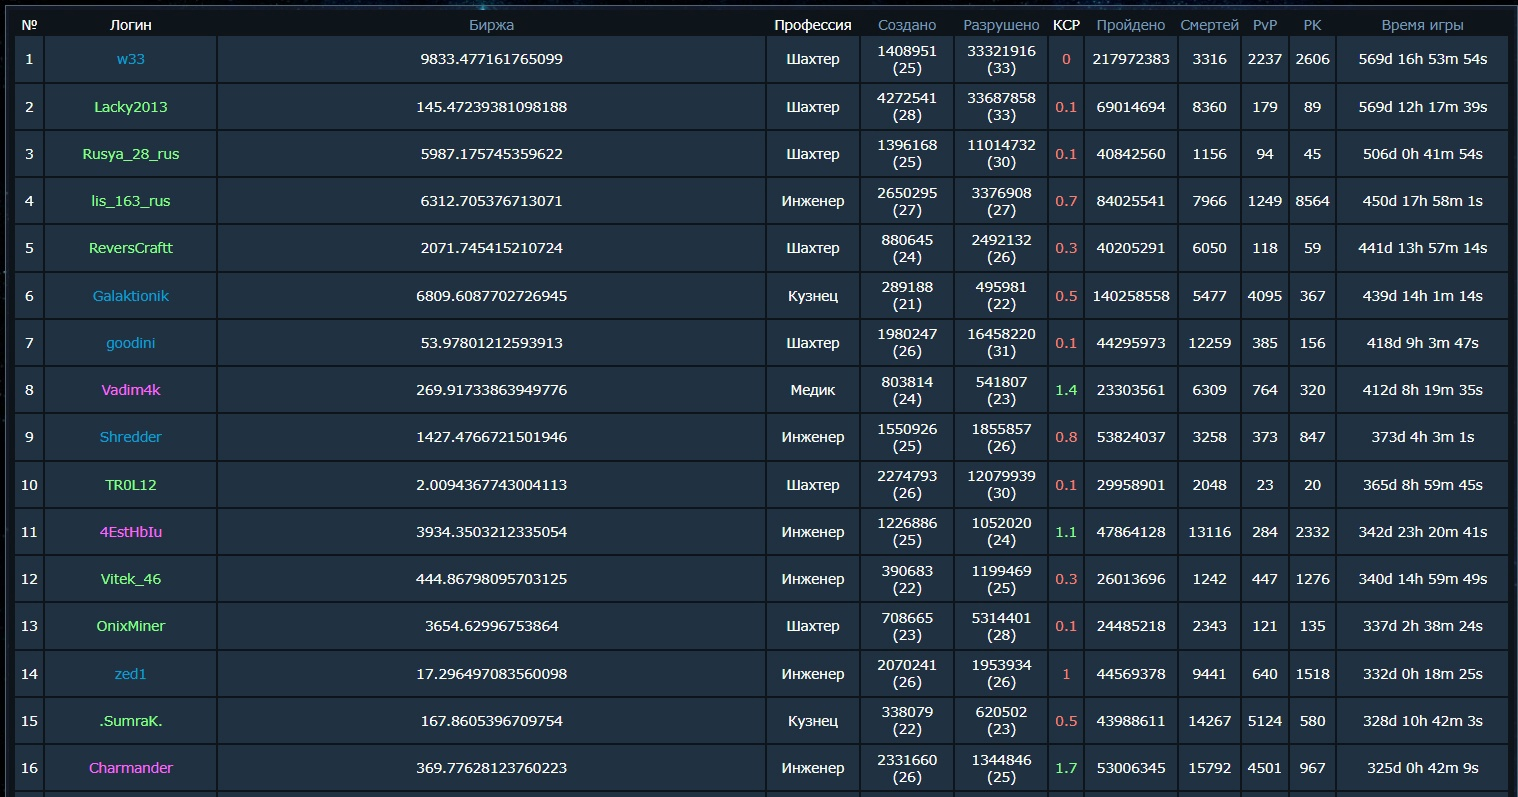Image resolution: width=1518 pixels, height=797 pixels.
Task: Open ReversCraftt player profile
Action: [131, 248]
